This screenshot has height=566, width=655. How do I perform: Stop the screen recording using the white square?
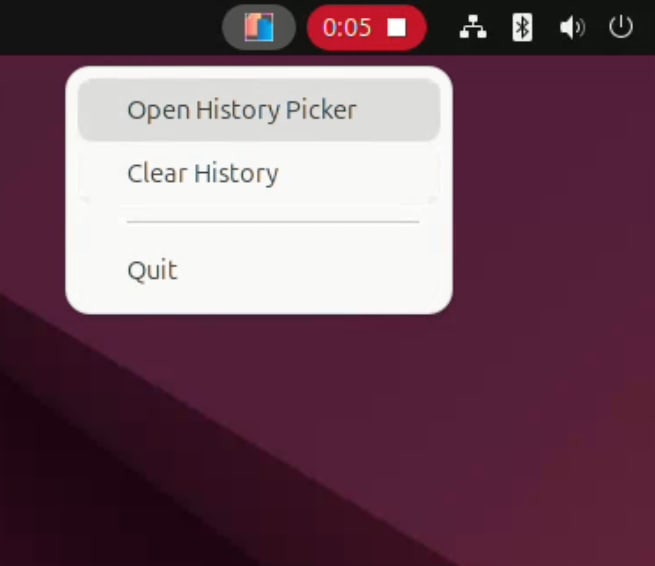396,28
